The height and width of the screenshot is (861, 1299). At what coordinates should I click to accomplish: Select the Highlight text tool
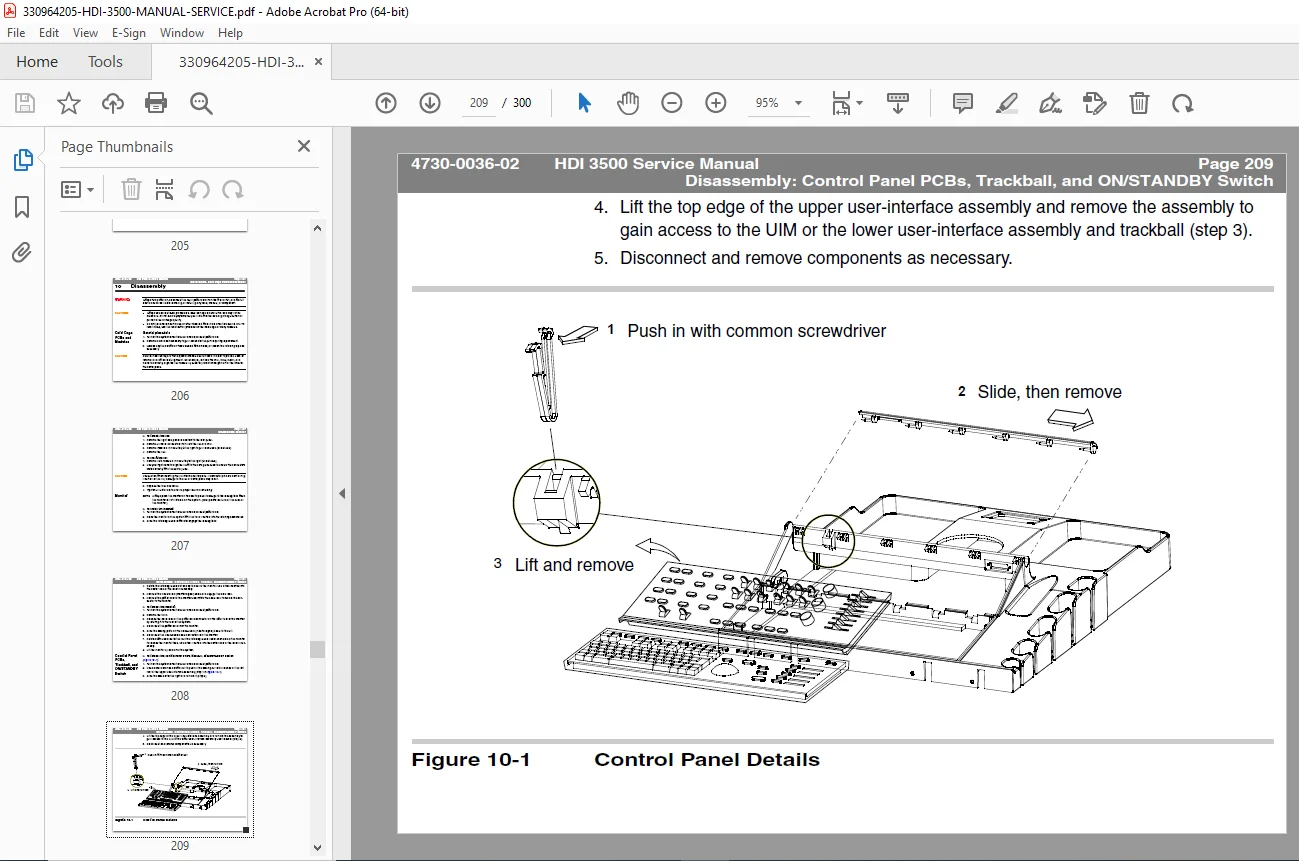click(x=1007, y=103)
